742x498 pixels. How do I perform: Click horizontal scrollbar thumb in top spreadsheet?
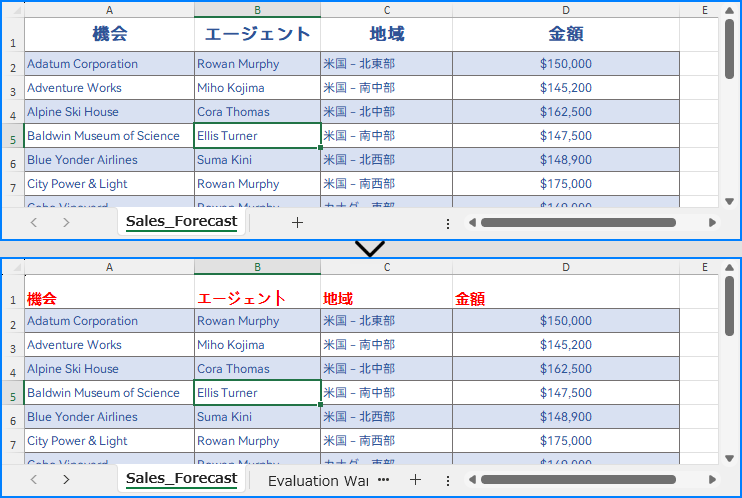(578, 222)
